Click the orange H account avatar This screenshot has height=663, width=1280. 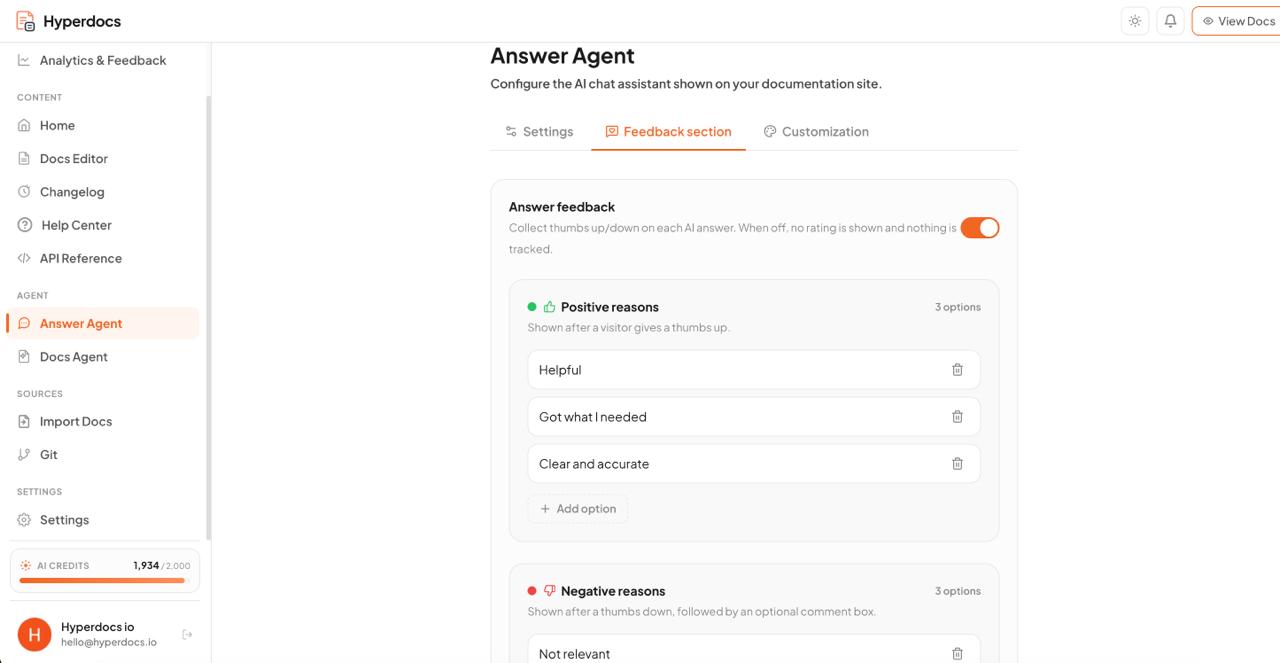coord(34,634)
